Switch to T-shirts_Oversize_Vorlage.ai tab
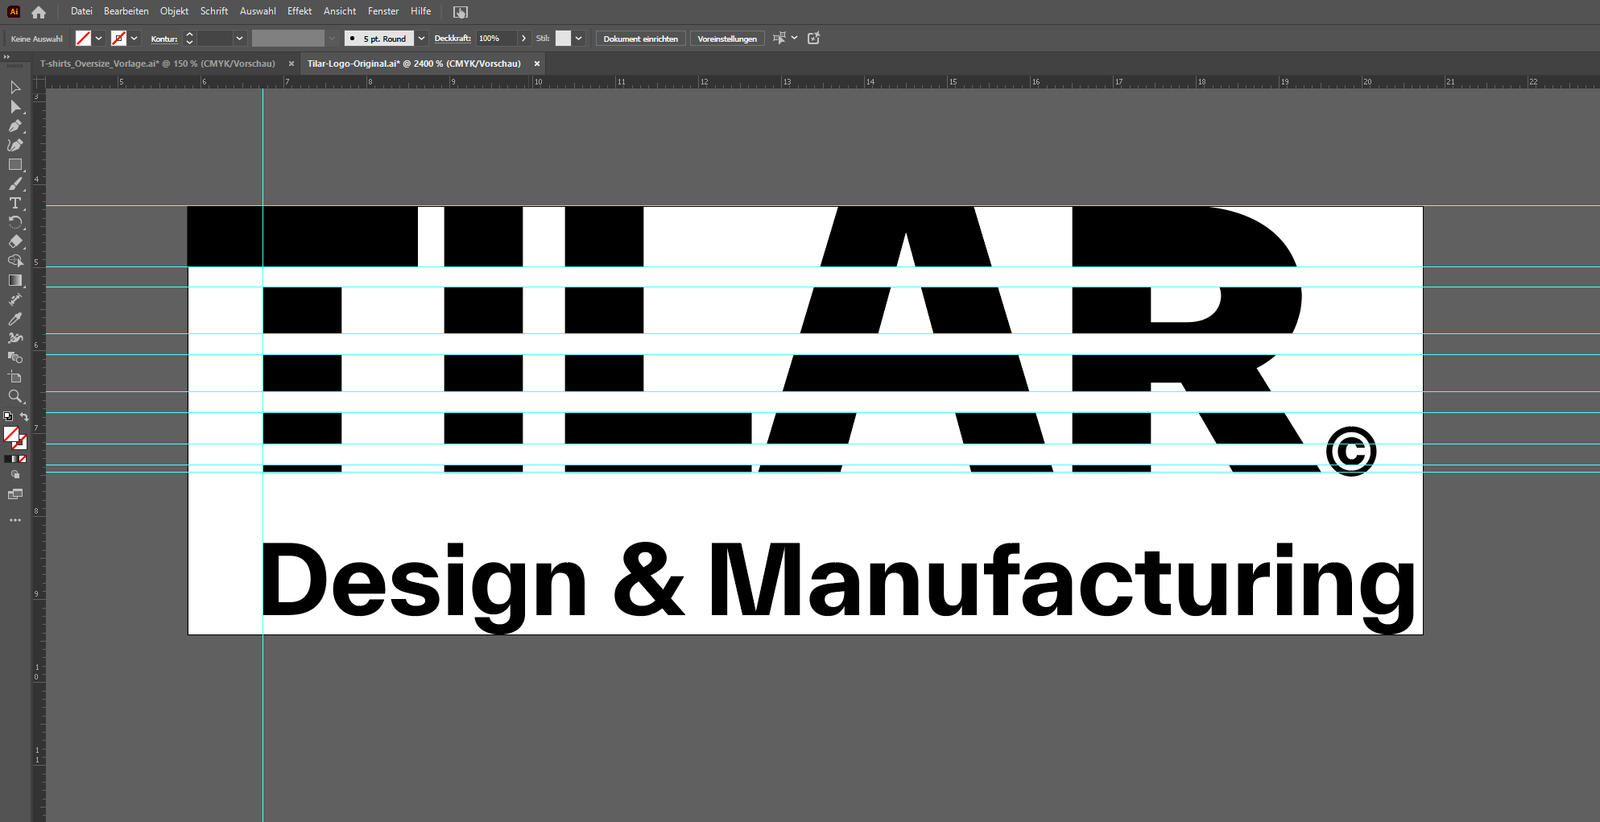This screenshot has height=822, width=1600. (157, 63)
